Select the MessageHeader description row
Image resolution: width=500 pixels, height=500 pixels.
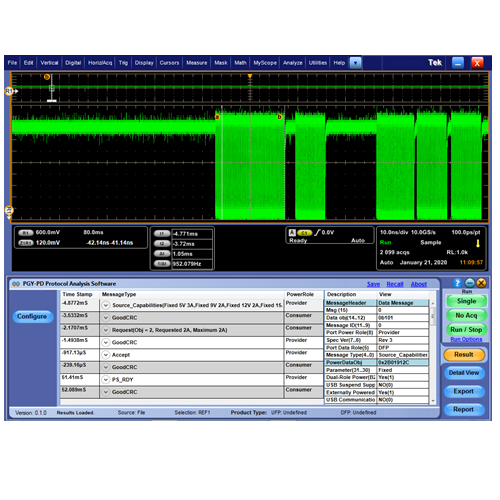pos(377,303)
